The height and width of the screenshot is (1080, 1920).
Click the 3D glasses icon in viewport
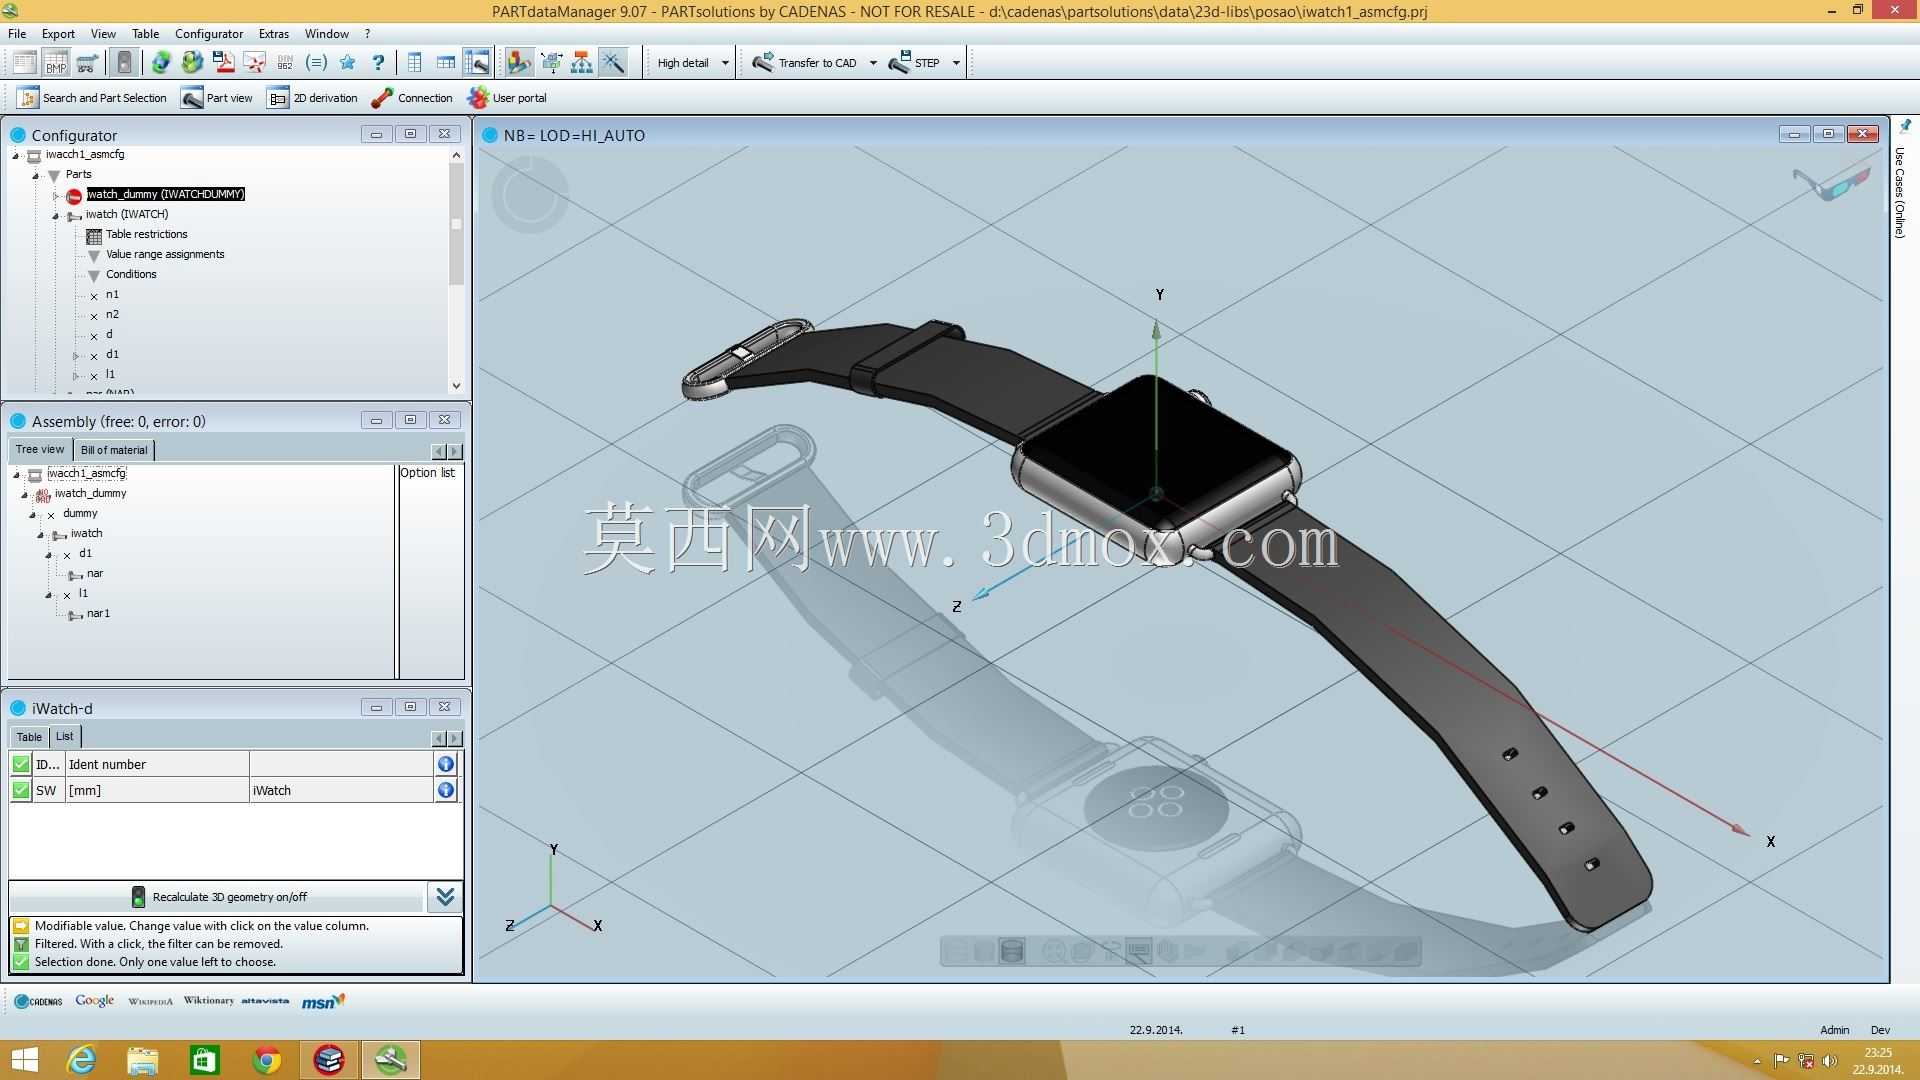pos(1831,183)
